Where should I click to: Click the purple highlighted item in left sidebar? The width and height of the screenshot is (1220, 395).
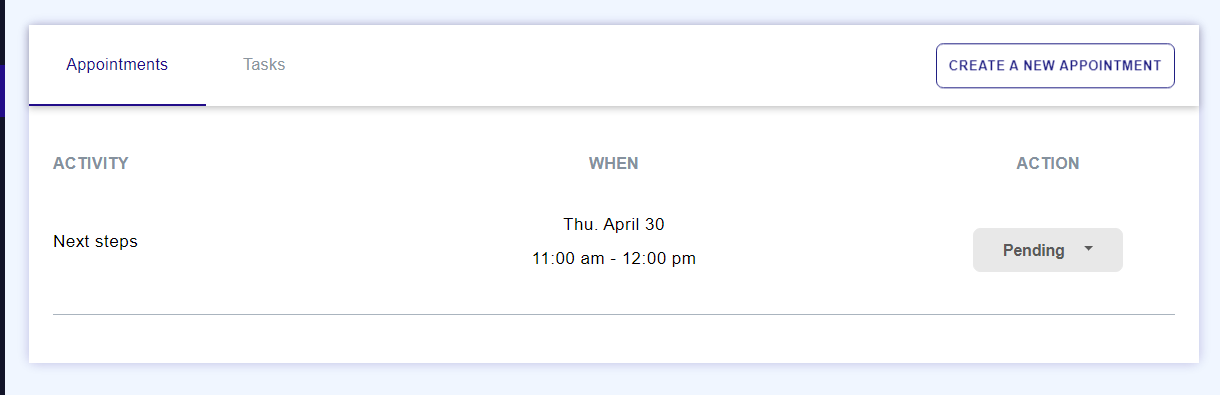[x=3, y=92]
